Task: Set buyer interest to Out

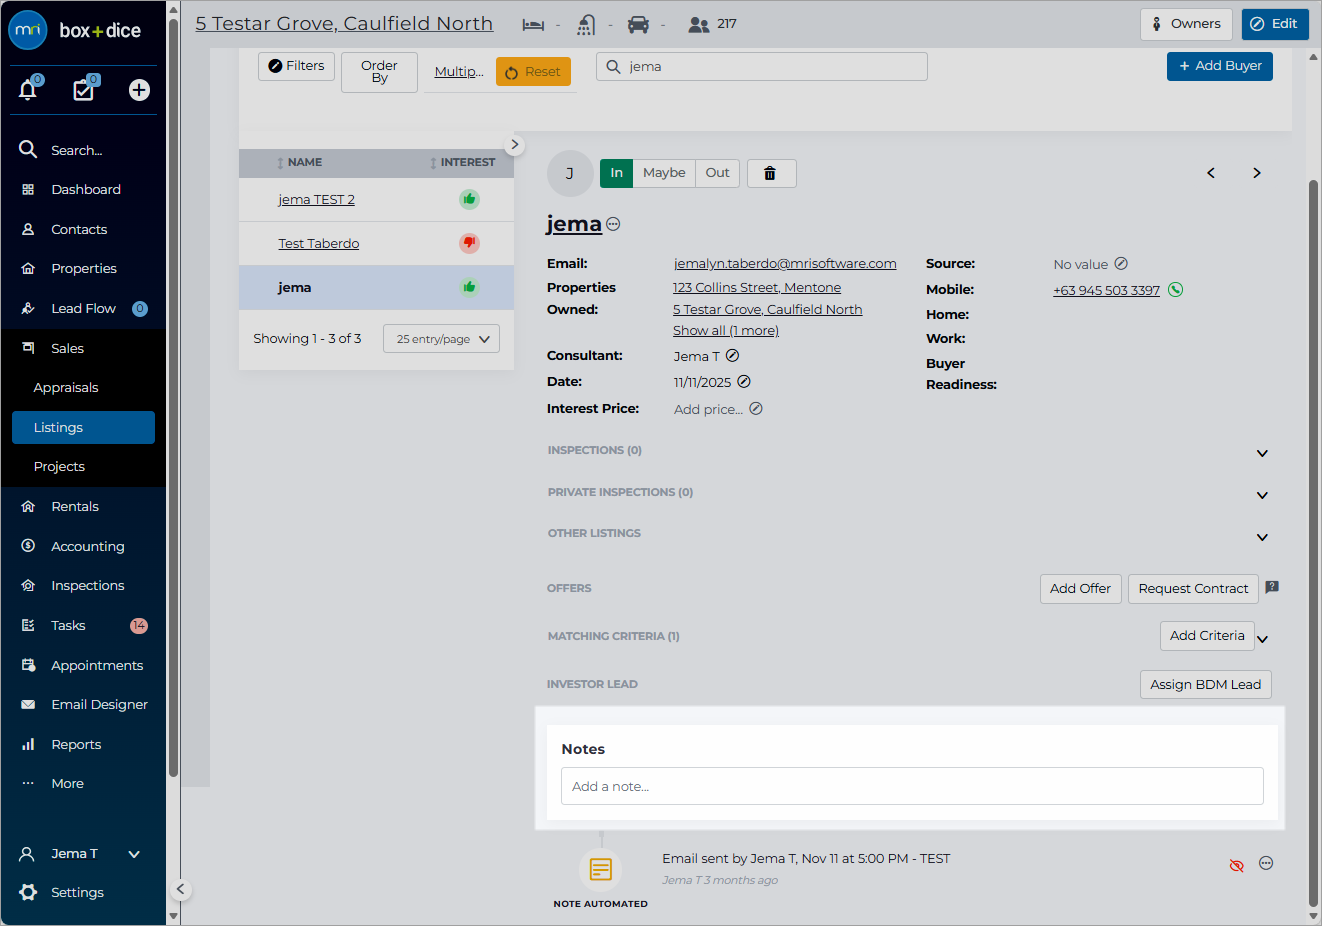Action: click(718, 173)
